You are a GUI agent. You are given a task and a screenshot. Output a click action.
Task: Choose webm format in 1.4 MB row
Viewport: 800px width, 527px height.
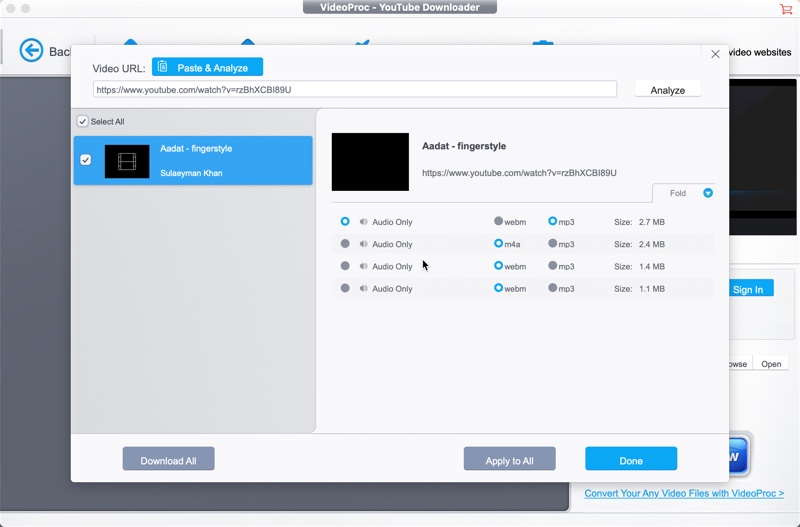point(498,265)
